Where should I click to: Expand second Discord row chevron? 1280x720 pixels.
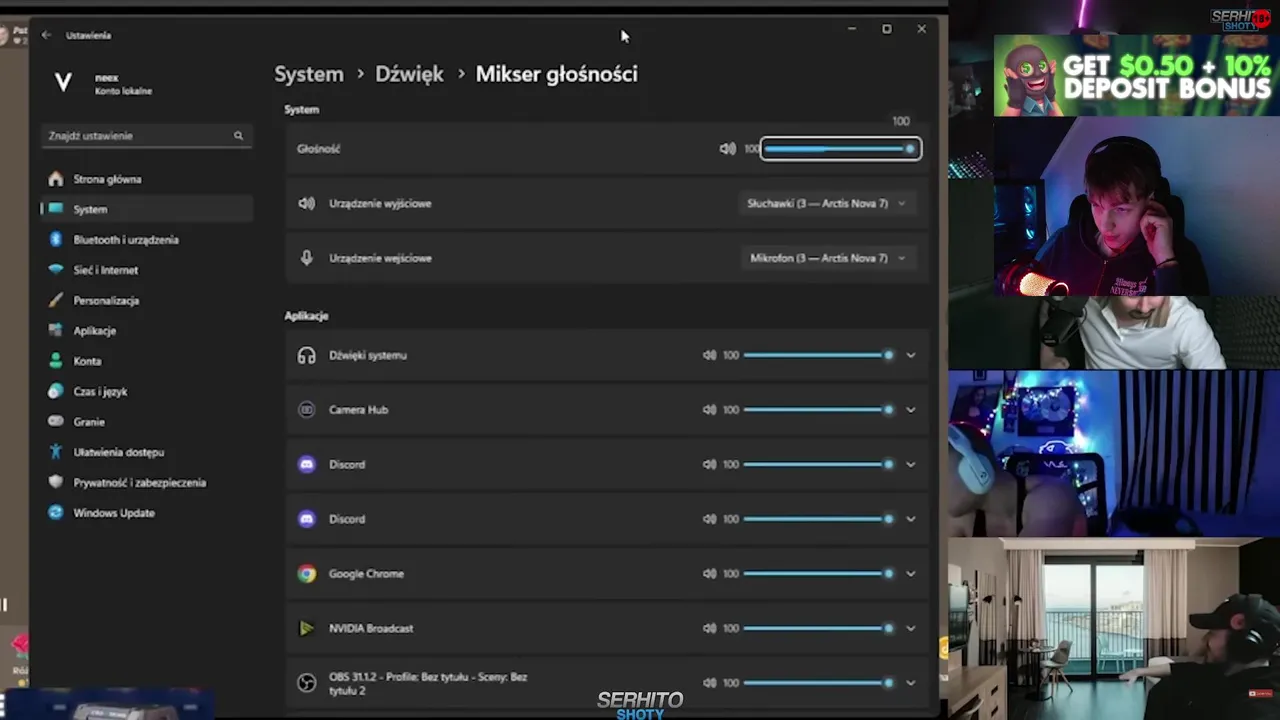coord(910,519)
